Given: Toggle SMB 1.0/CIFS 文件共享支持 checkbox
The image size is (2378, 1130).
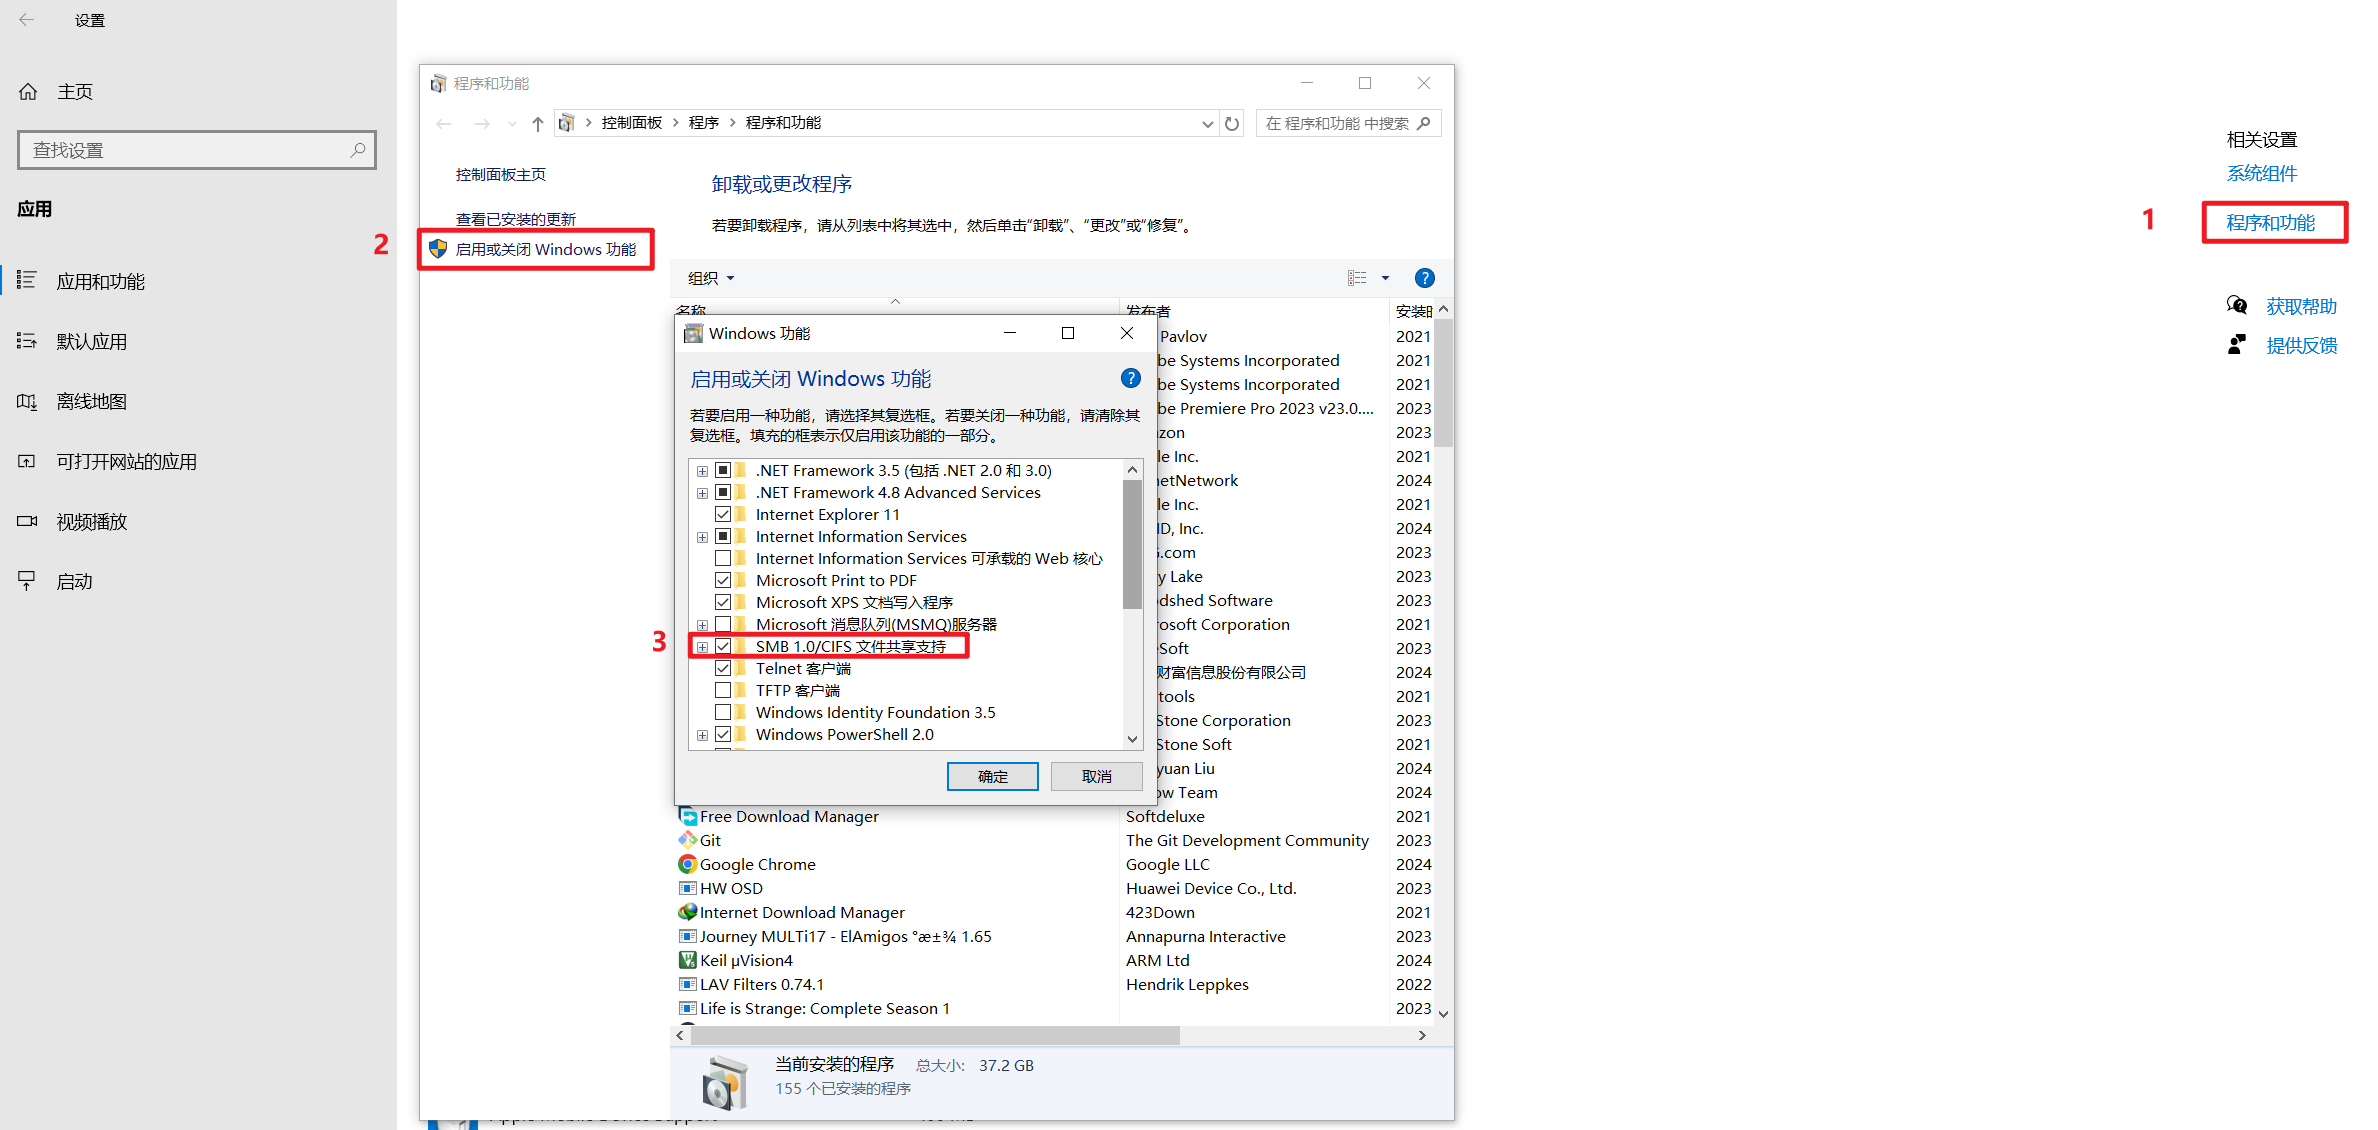Looking at the screenshot, I should tap(723, 646).
